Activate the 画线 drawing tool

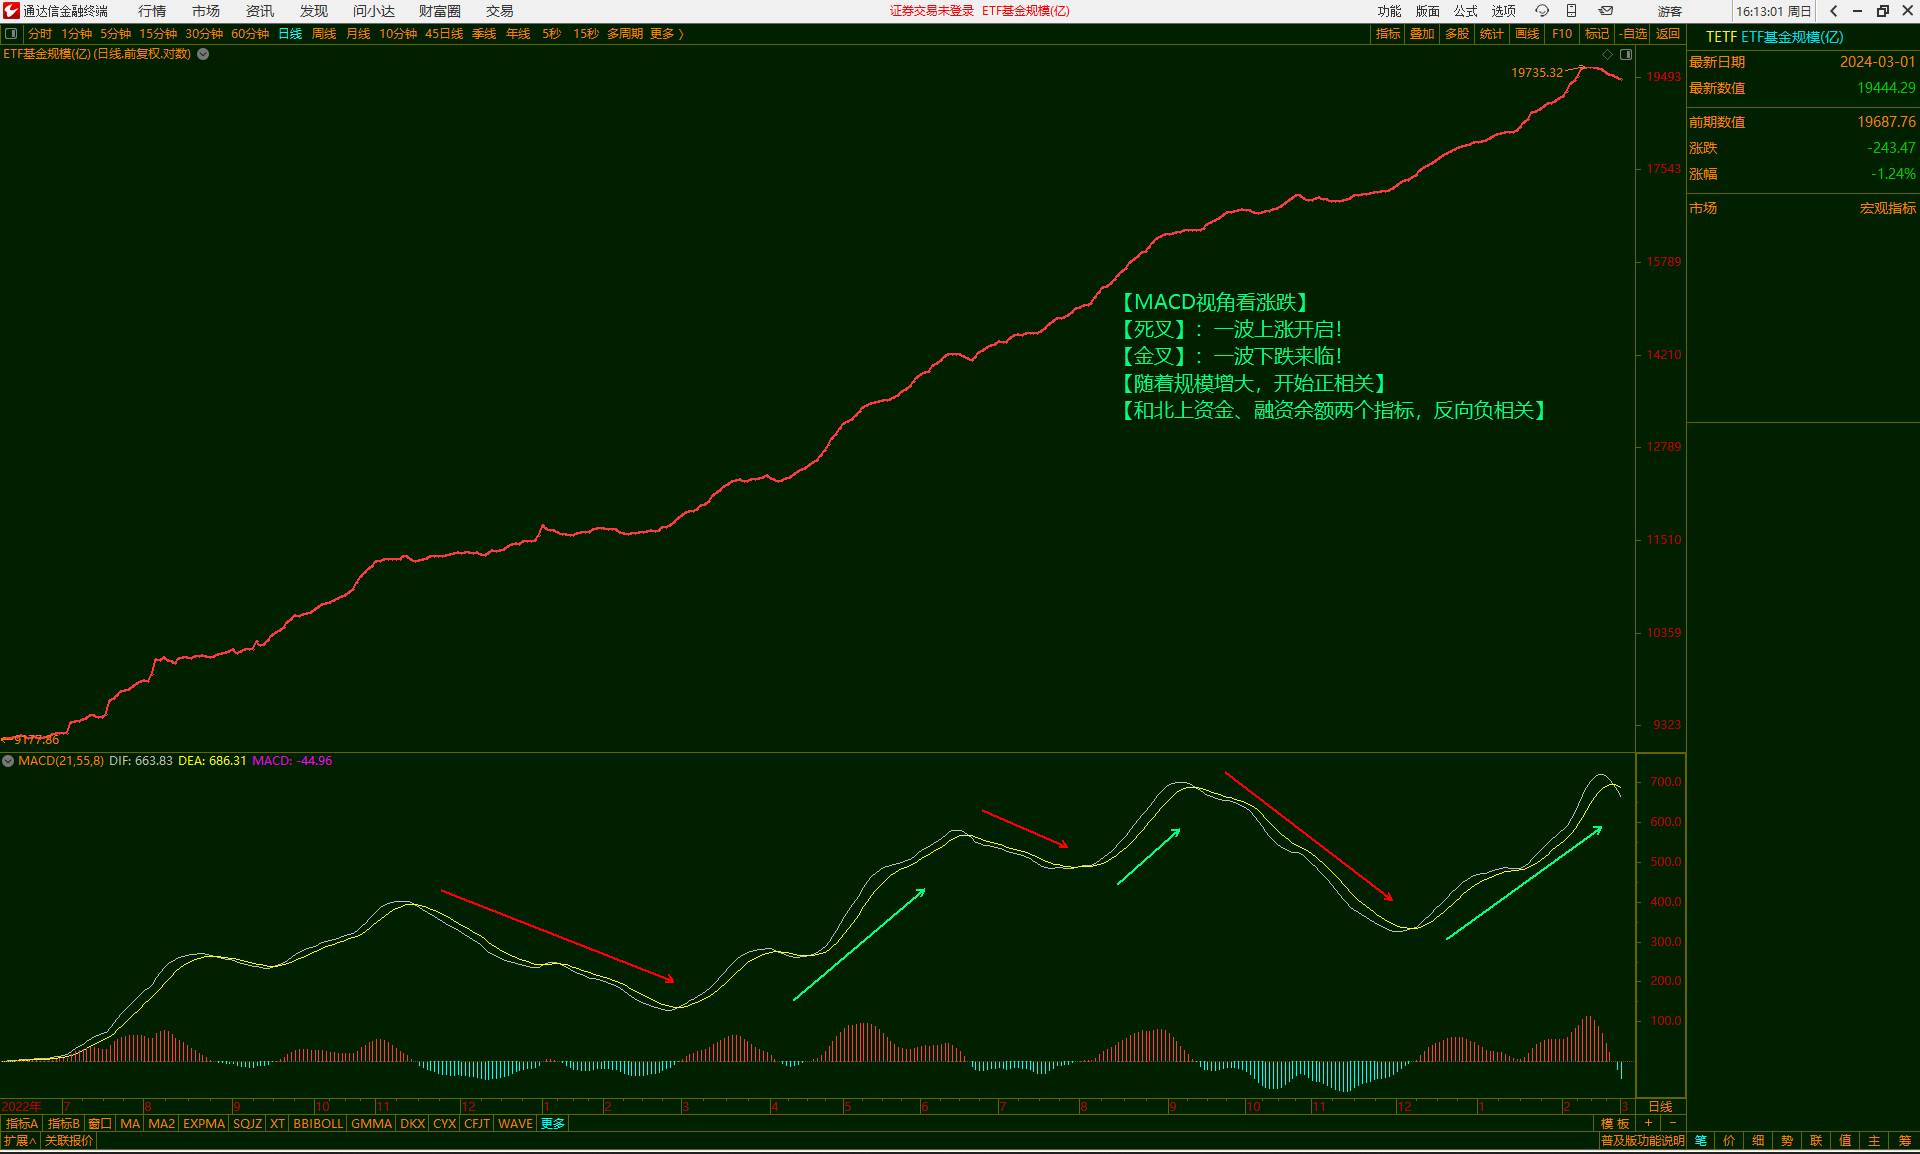[x=1527, y=34]
